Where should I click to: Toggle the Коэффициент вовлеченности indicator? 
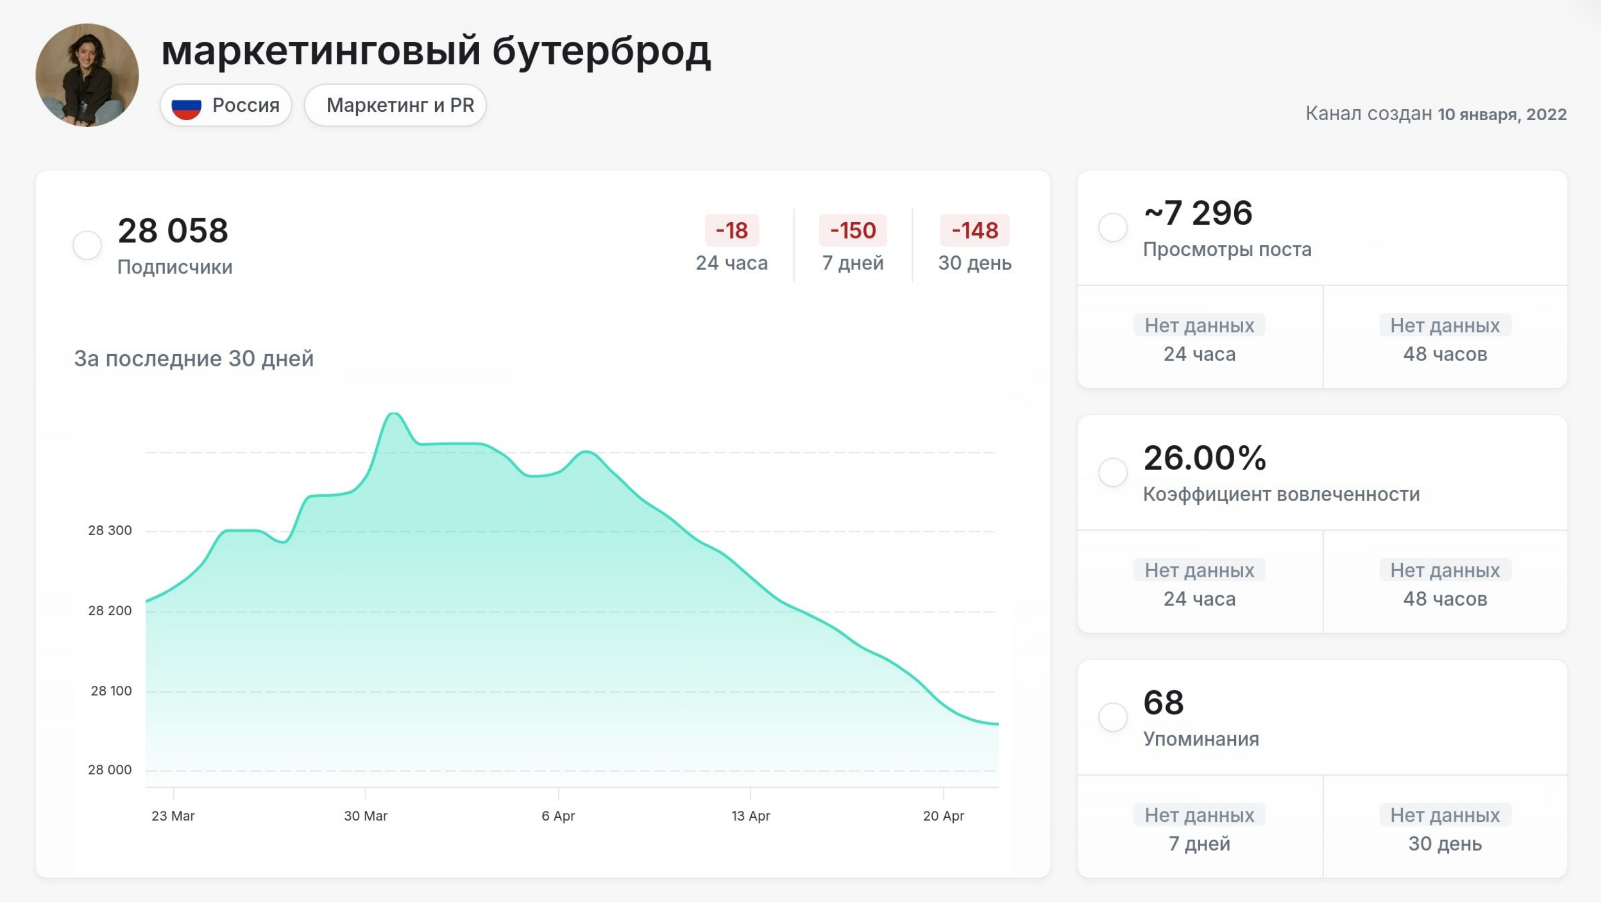click(1113, 472)
